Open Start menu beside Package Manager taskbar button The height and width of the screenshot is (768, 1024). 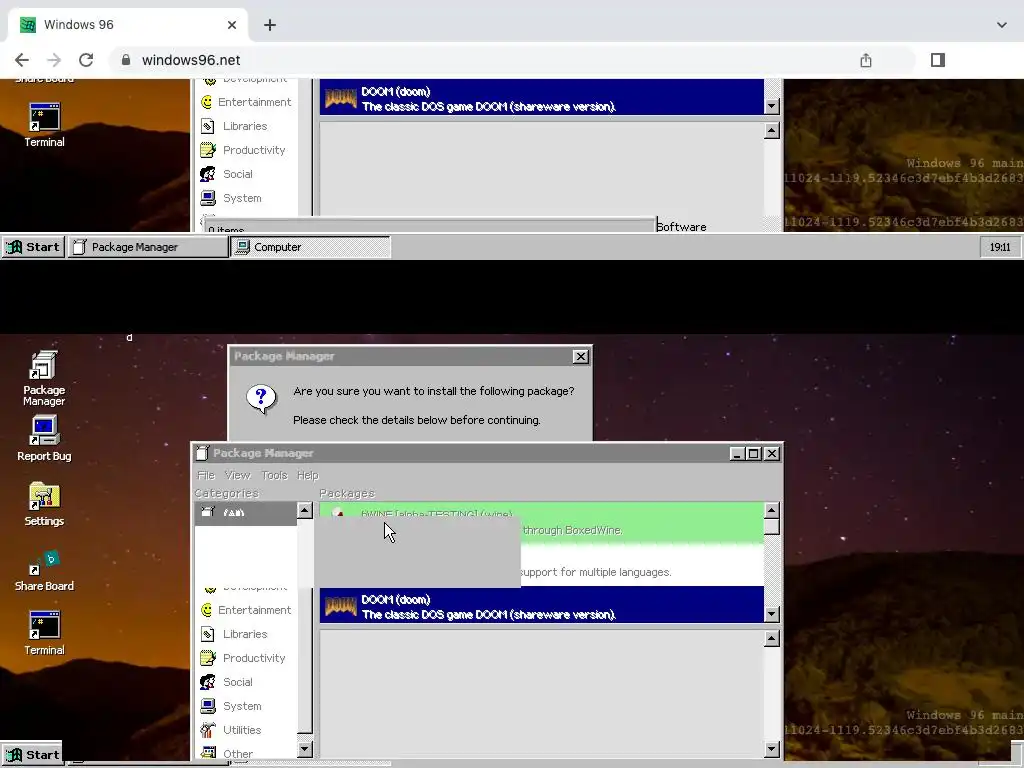click(x=33, y=247)
